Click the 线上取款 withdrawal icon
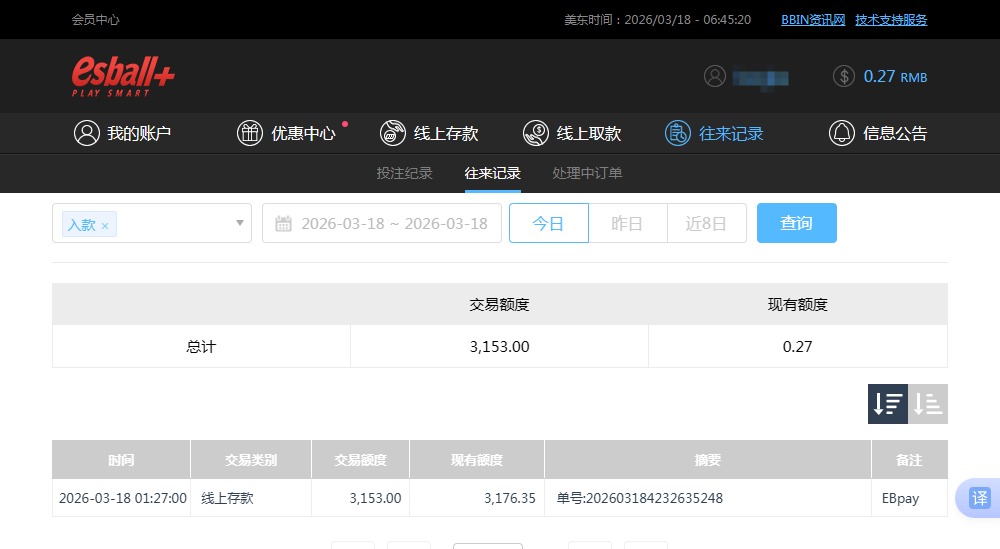The height and width of the screenshot is (549, 1000). click(536, 133)
